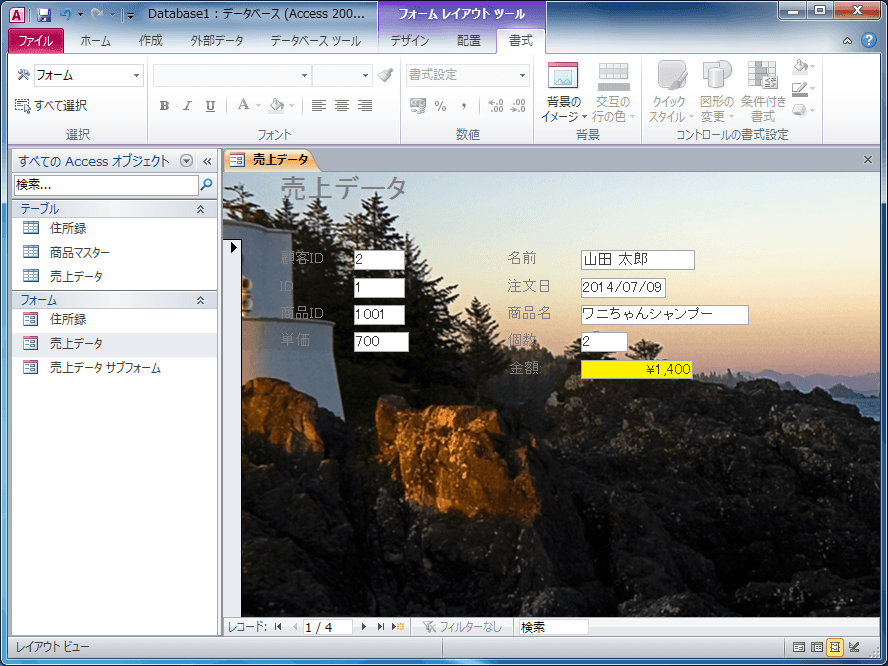The height and width of the screenshot is (666, 888).
Task: Open 交互の行の色 alternate row color
Action: pyautogui.click(x=613, y=92)
